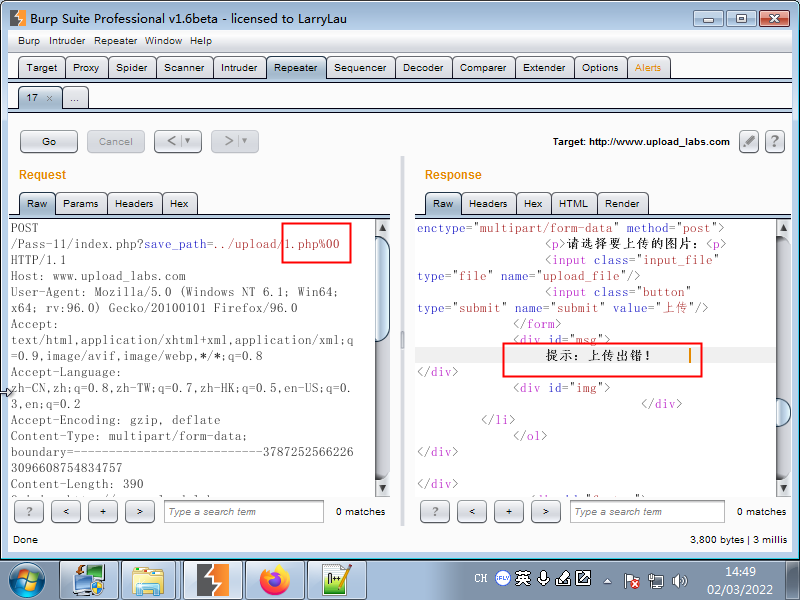800x600 pixels.
Task: Click the plus button in response search
Action: [x=509, y=511]
